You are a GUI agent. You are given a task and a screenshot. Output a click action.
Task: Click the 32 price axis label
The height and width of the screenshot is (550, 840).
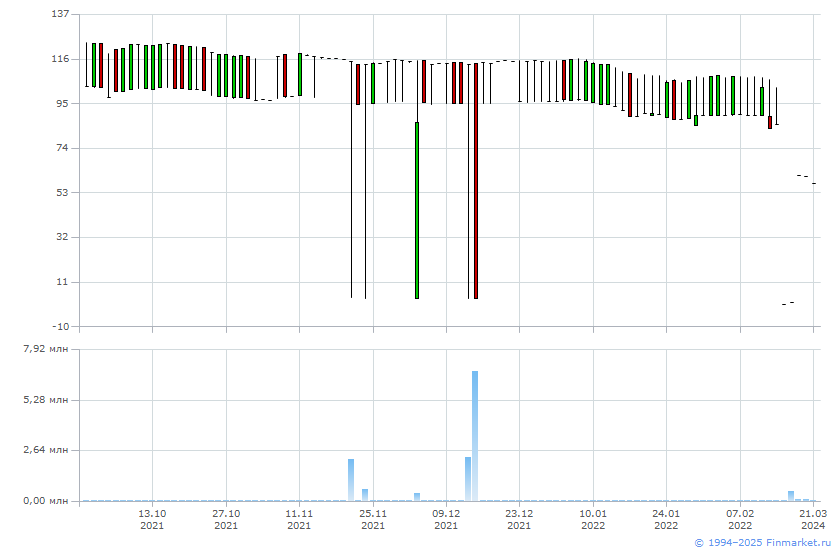tap(63, 237)
